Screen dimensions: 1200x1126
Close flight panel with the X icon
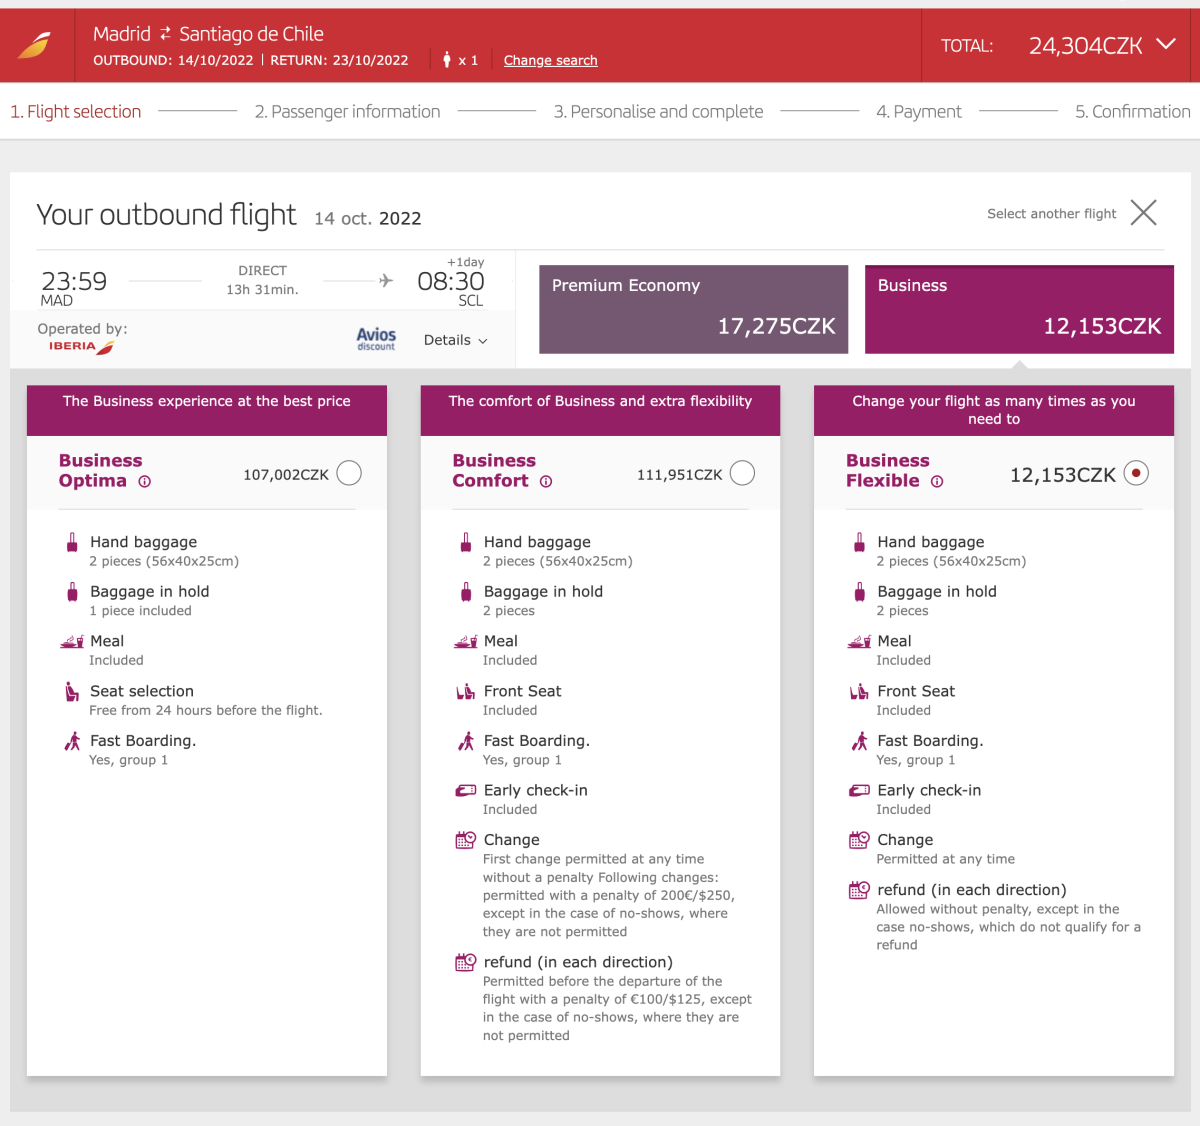pyautogui.click(x=1143, y=213)
